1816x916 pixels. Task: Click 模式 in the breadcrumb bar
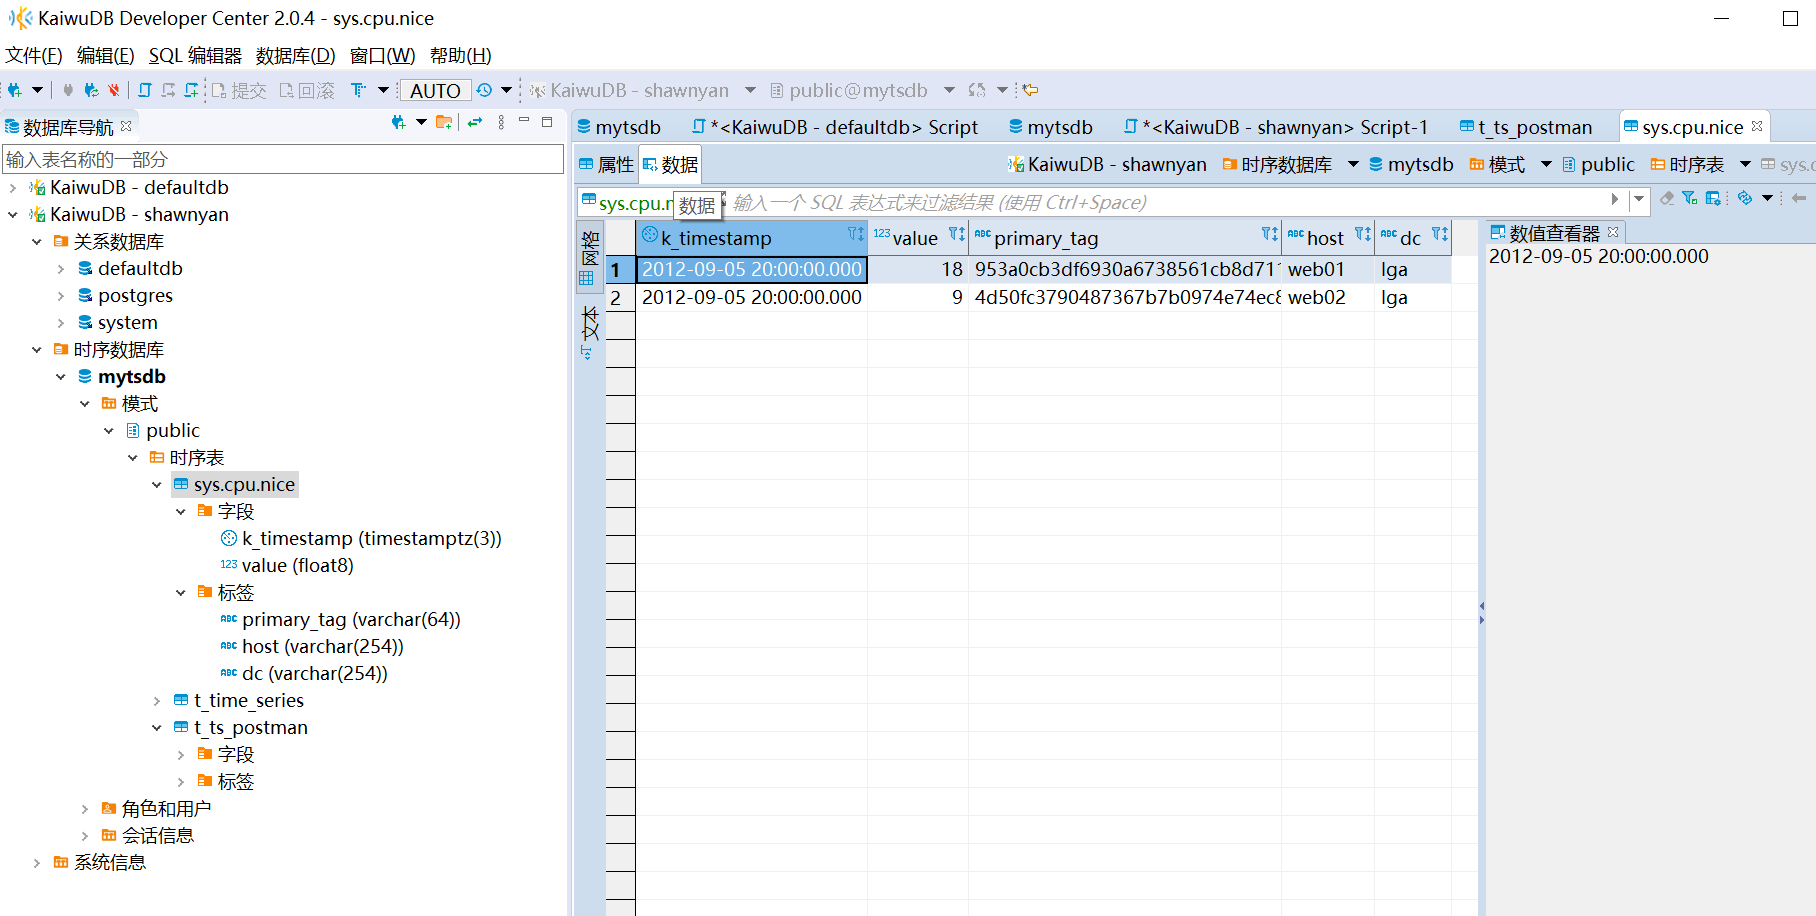click(1497, 165)
